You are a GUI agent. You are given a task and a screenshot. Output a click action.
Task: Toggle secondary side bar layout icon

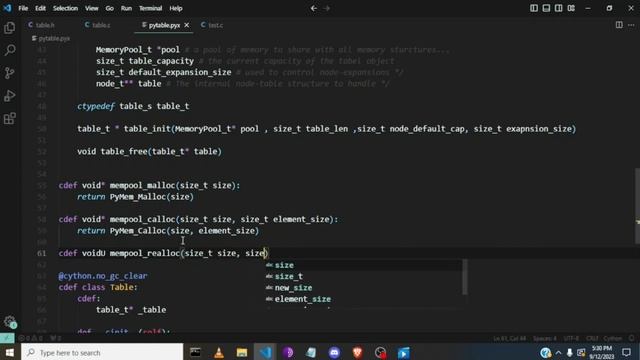tap(558, 8)
